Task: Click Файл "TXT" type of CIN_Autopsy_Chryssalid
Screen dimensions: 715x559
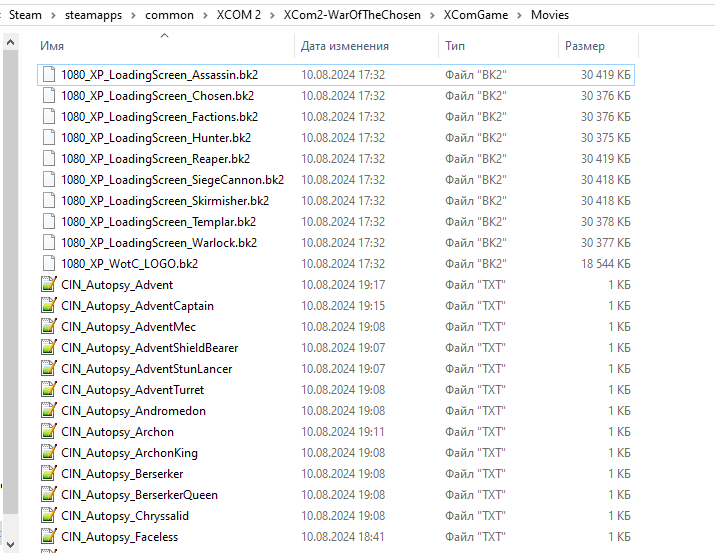Action: point(475,515)
